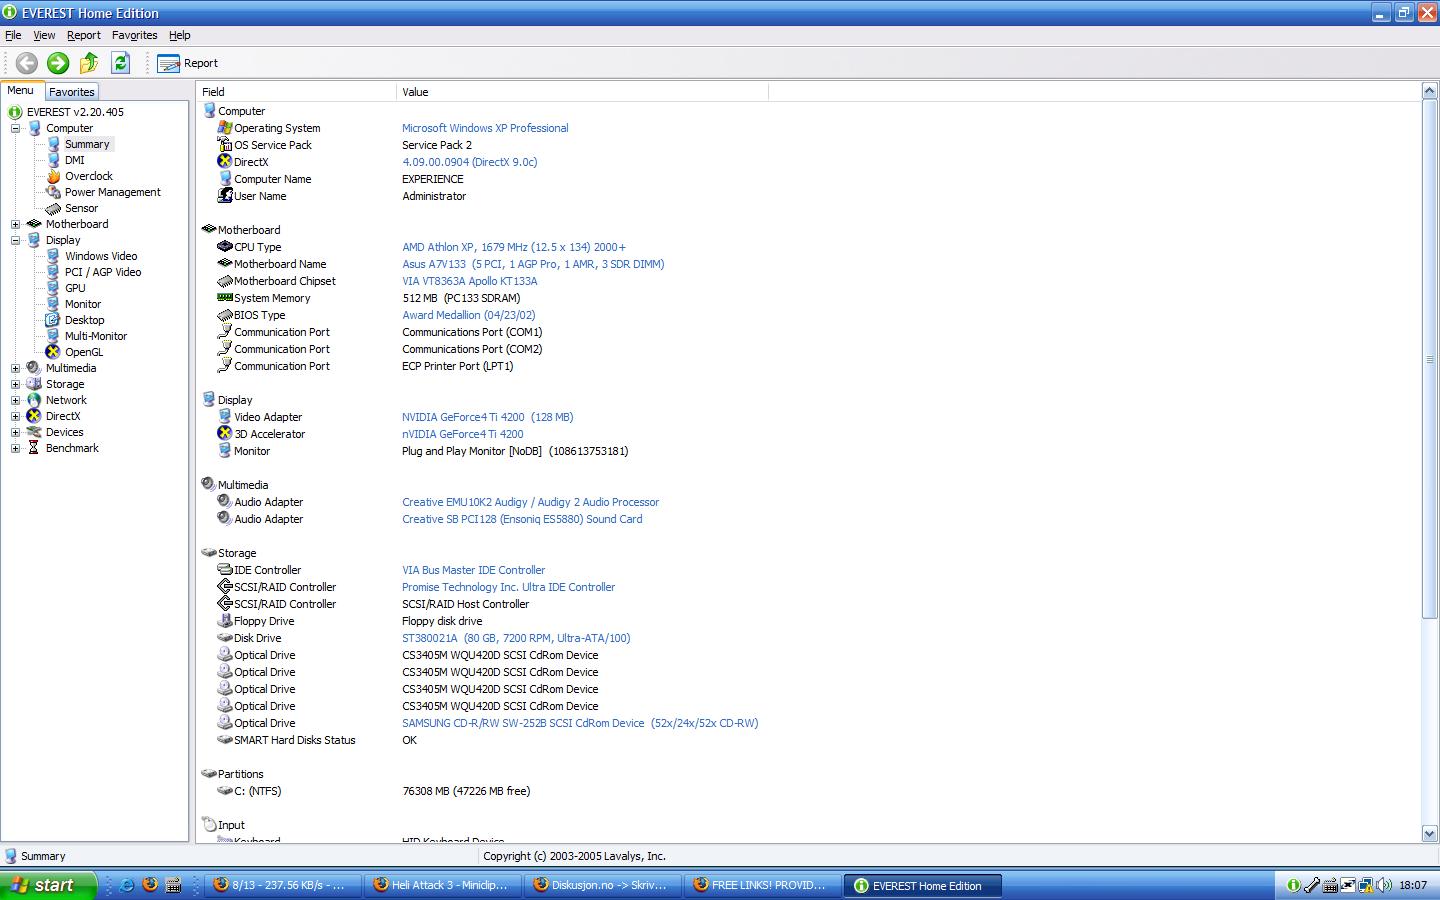Viewport: 1440px width, 900px height.
Task: Open the Award Medallion BIOS link
Action: (469, 315)
